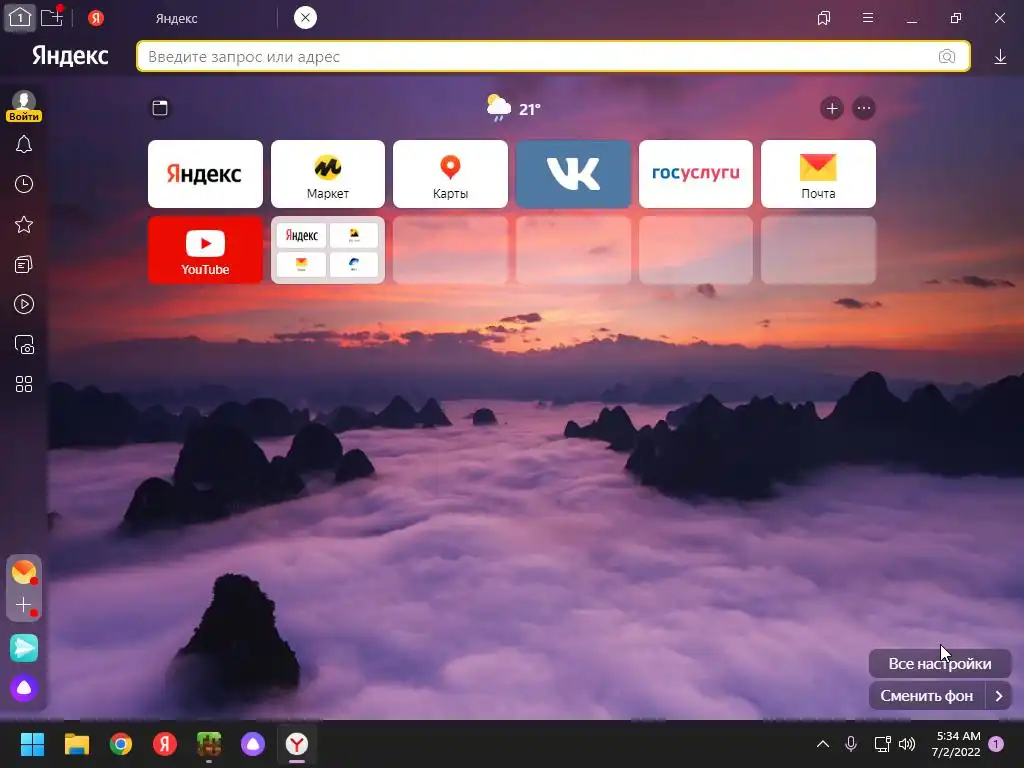1024x768 pixels.
Task: Open the services grid icon in sidebar
Action: pos(24,384)
